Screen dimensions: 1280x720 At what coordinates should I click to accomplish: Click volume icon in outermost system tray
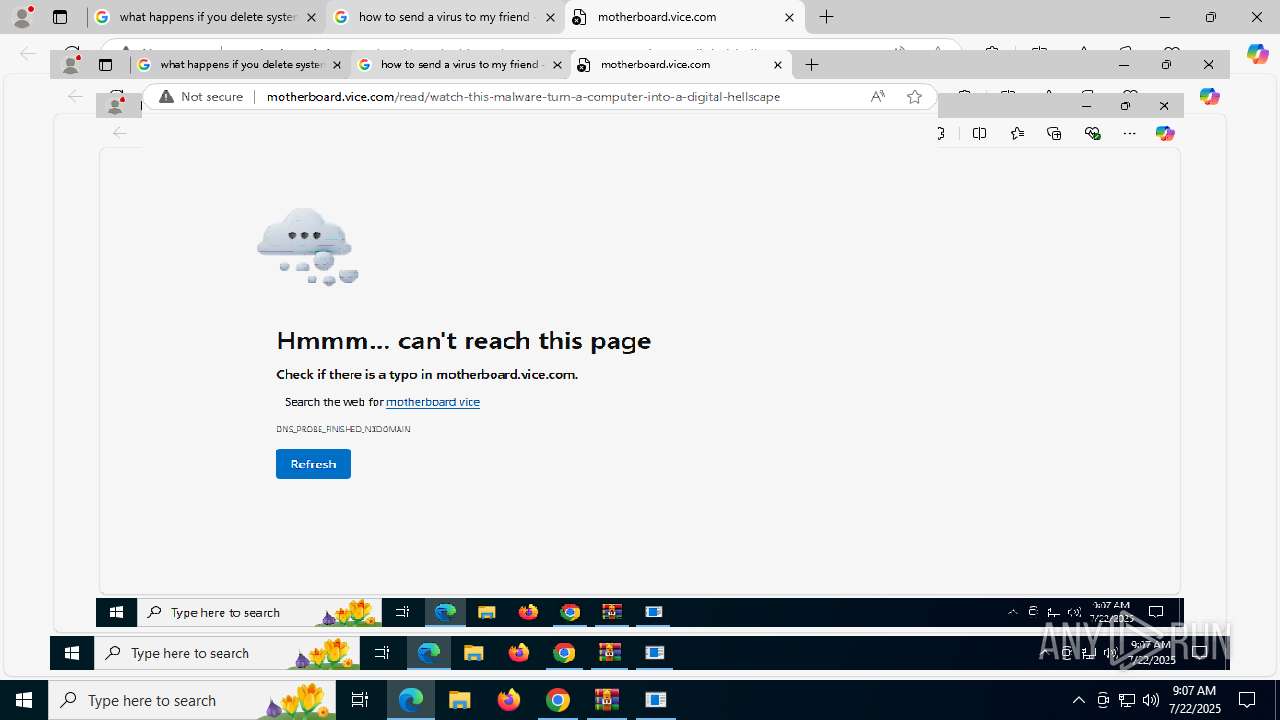1151,700
